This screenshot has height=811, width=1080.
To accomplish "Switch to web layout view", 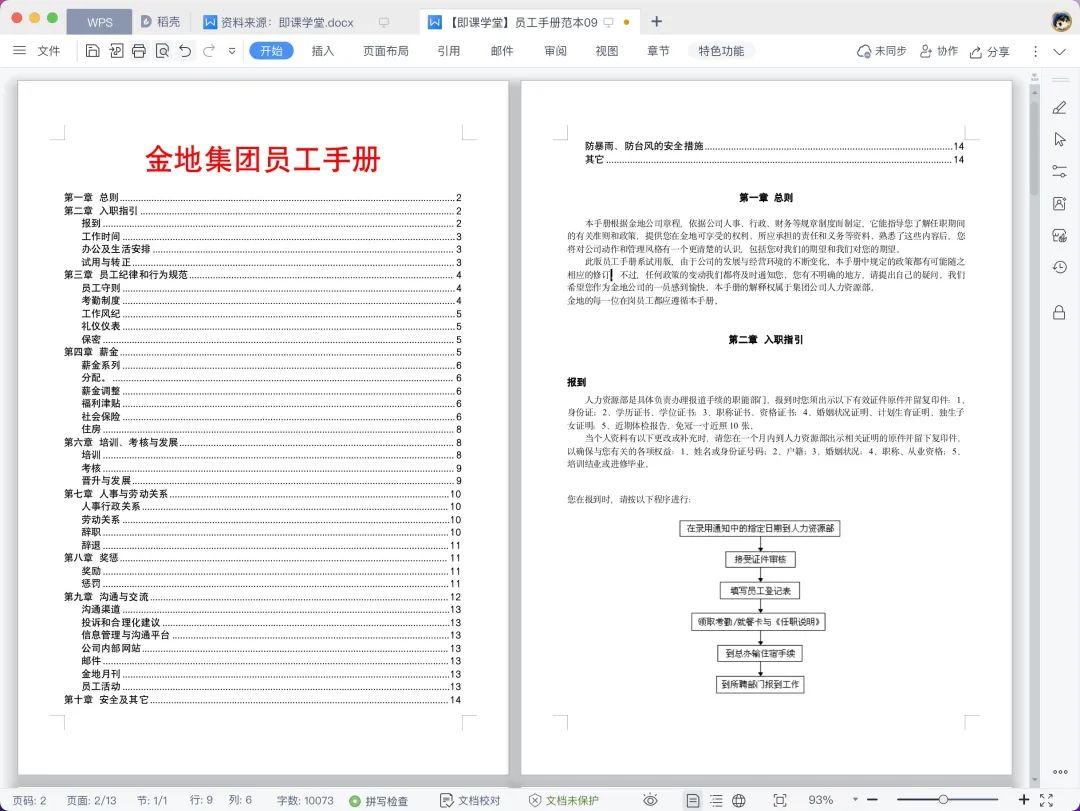I will coord(738,800).
